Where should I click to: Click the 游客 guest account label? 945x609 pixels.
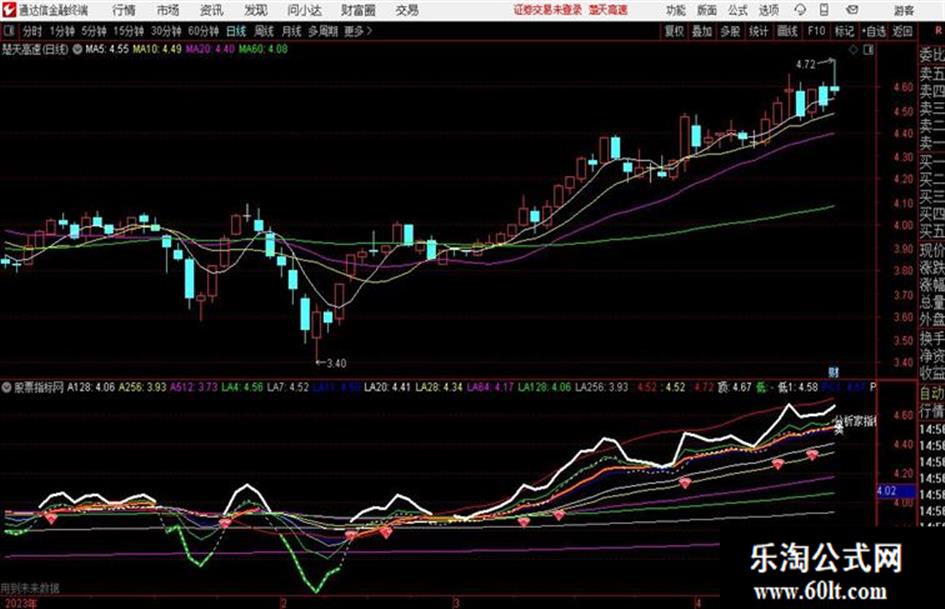pos(904,10)
